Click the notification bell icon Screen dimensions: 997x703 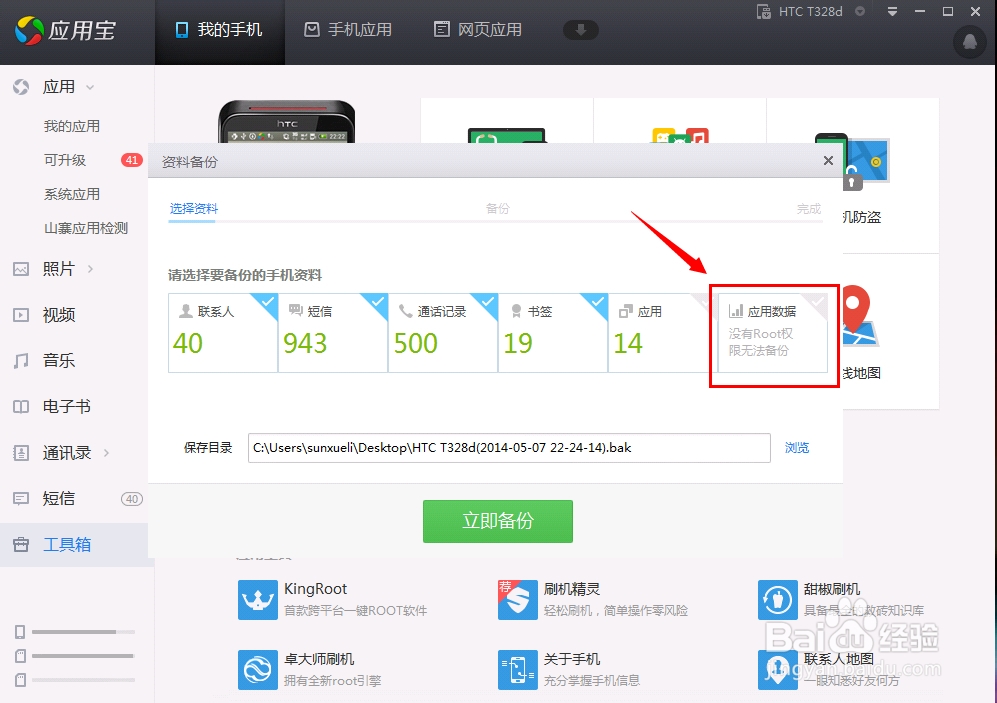[x=968, y=42]
